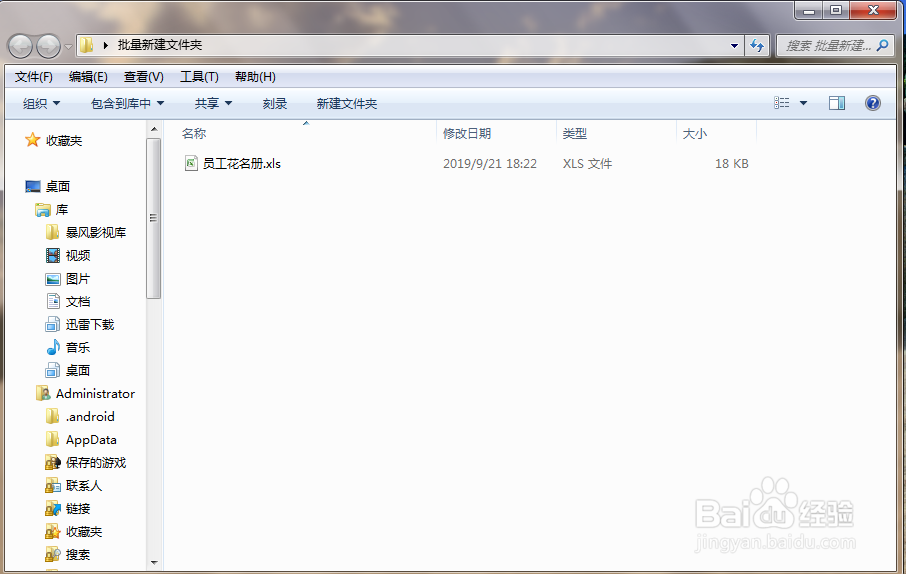Click the top-level 桌面 monitor icon
Viewport: 906px width, 574px height.
click(x=33, y=186)
